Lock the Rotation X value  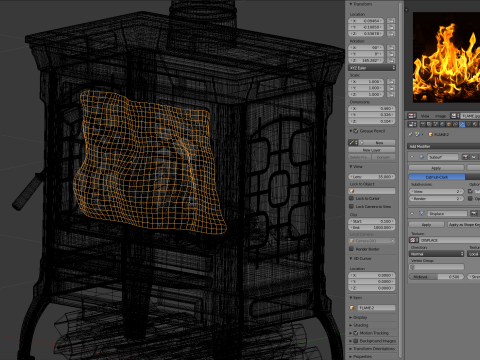click(x=391, y=48)
